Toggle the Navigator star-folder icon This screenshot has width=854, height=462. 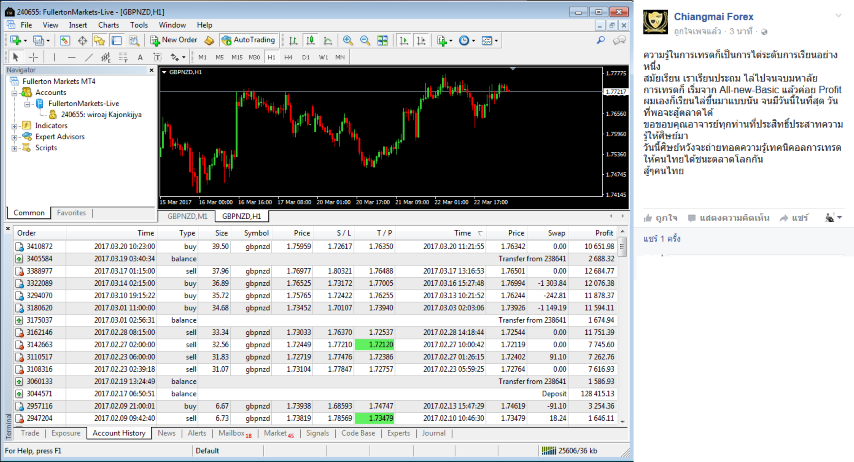(99, 40)
